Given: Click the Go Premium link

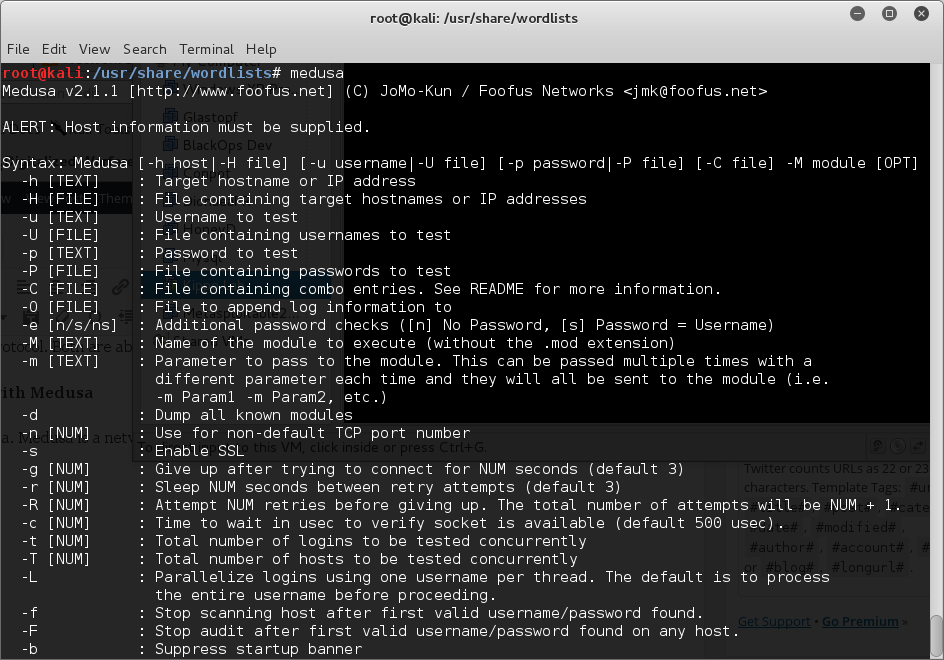Looking at the screenshot, I should coord(860,621).
